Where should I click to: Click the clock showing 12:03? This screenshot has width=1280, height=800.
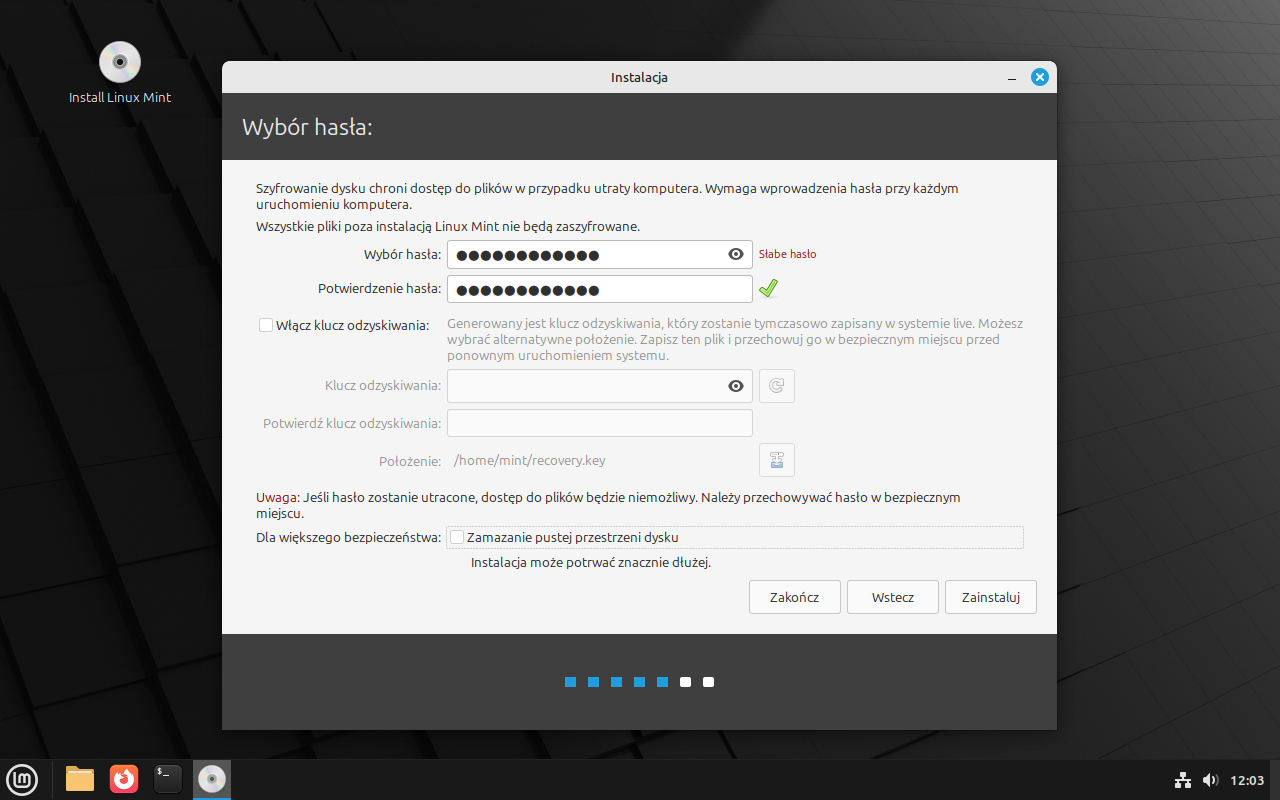[1247, 780]
